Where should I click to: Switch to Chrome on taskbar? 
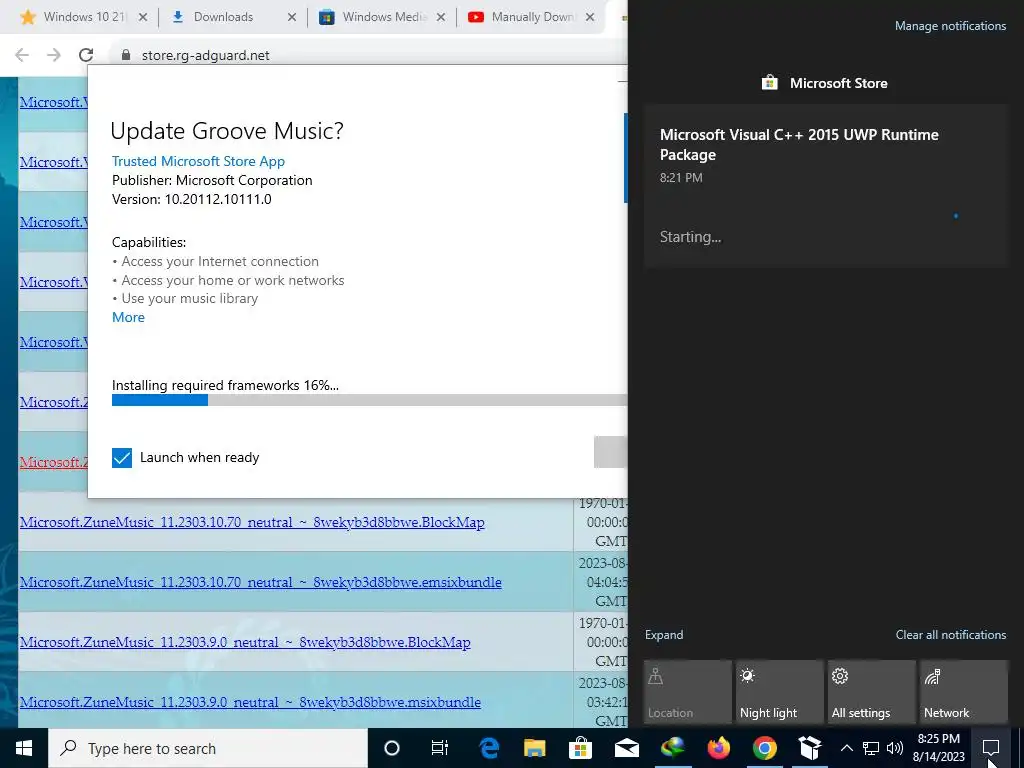tap(764, 748)
